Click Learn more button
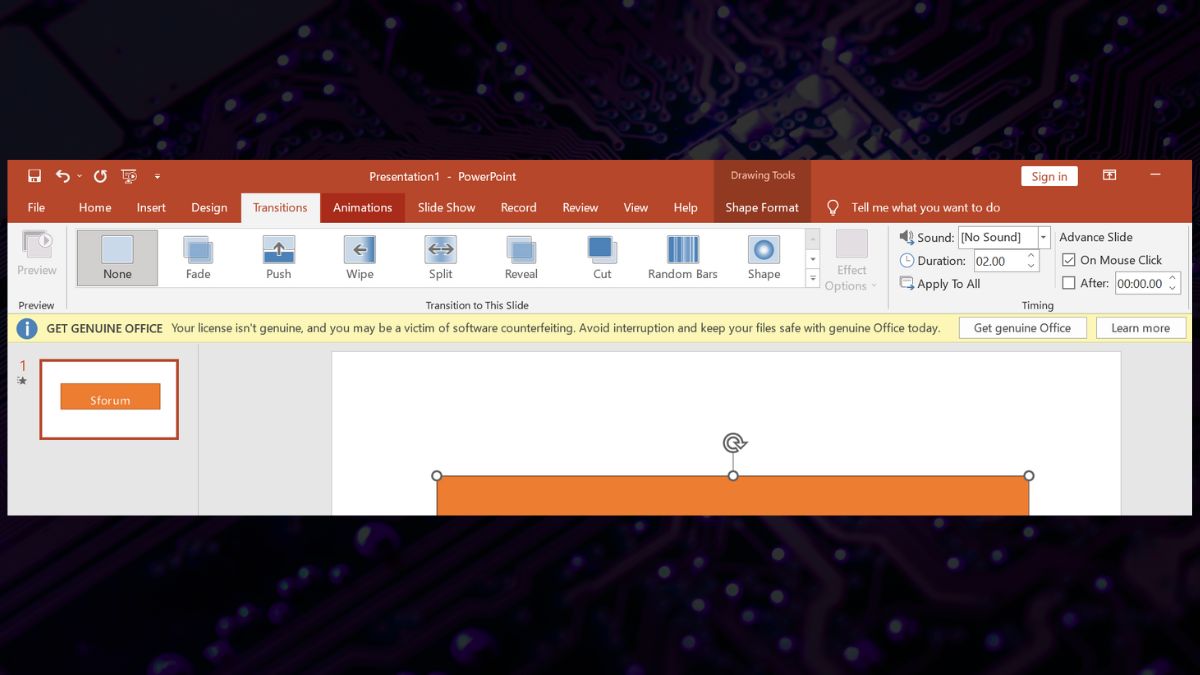 pos(1140,328)
